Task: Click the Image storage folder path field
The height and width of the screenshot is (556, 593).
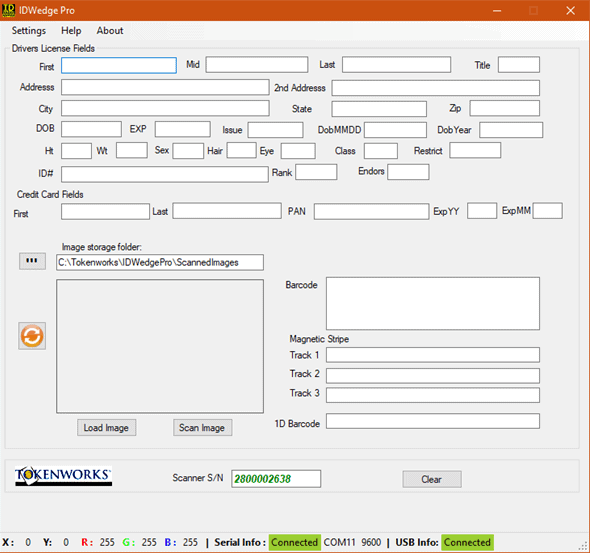Action: pyautogui.click(x=160, y=262)
